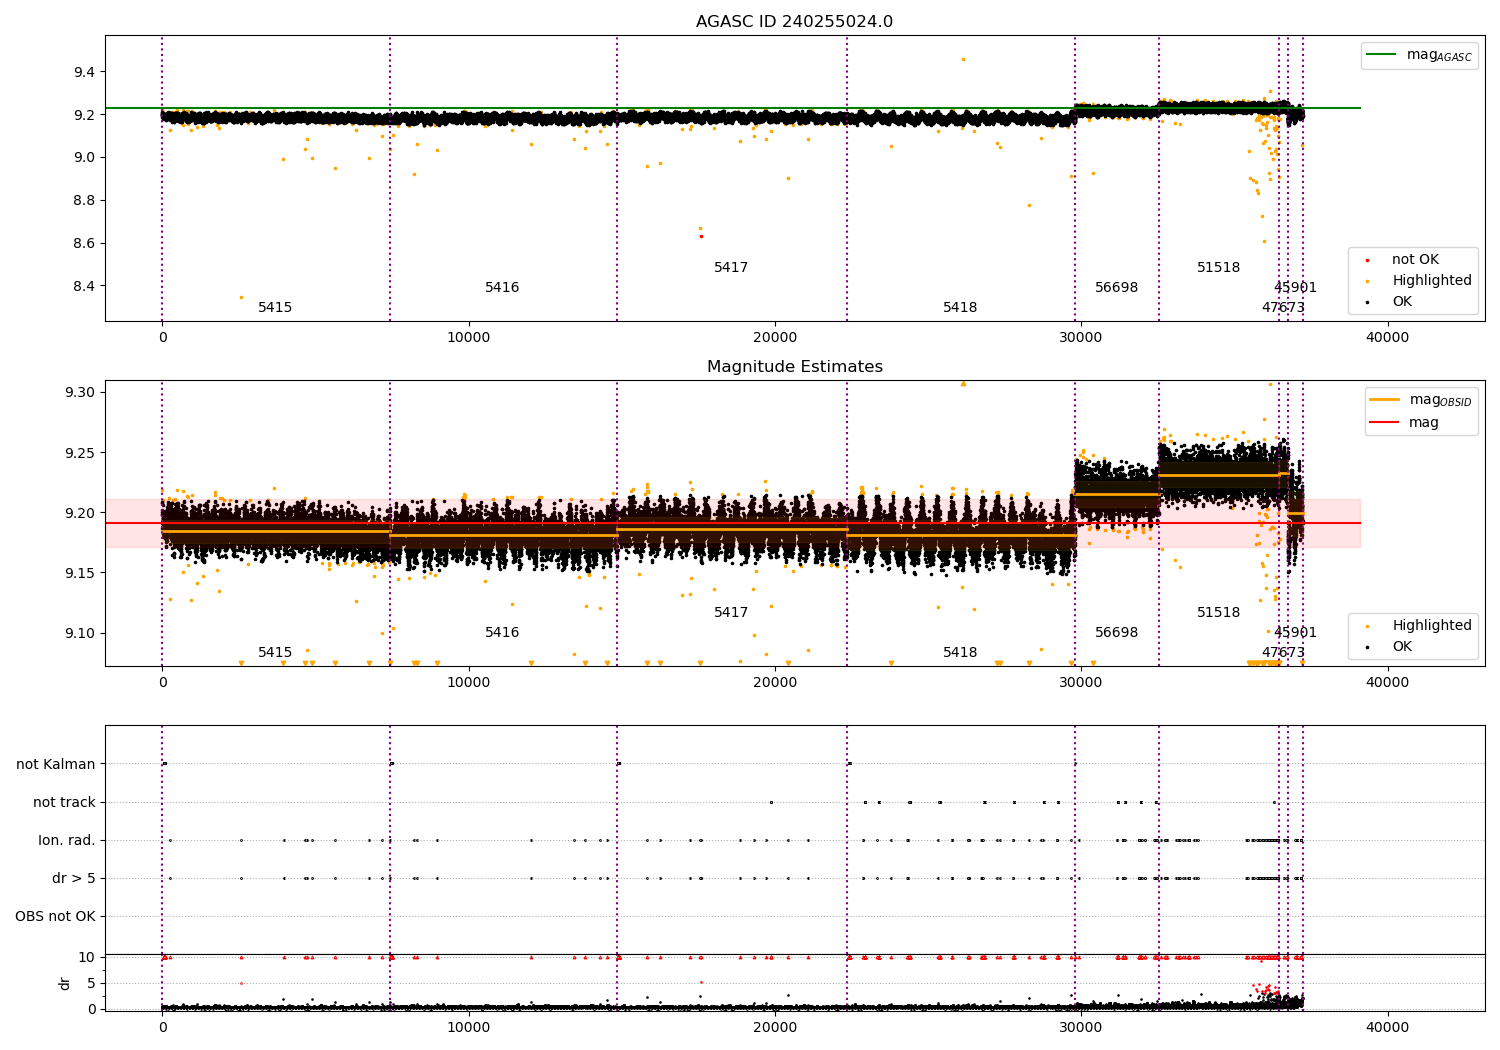Click the '5' tick on the dr axis
Screen dimensions: 1500x1050
click(x=91, y=983)
